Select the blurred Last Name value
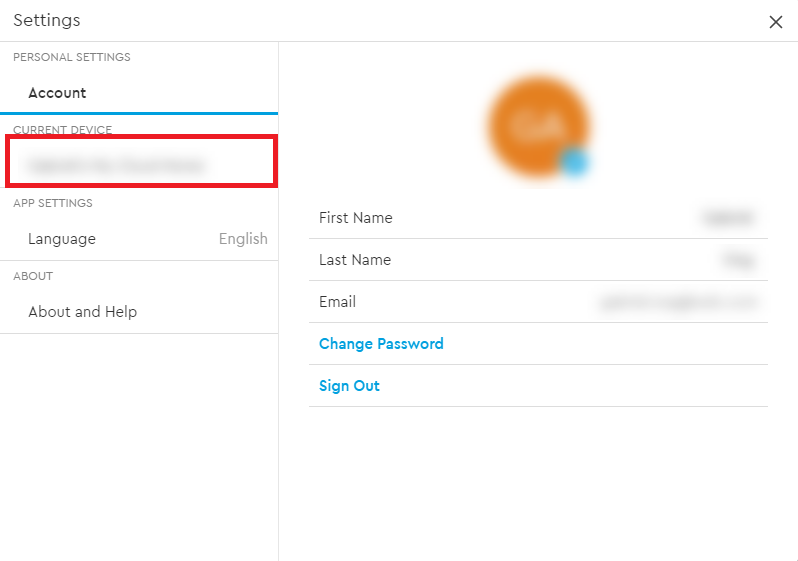798x561 pixels. pos(737,260)
